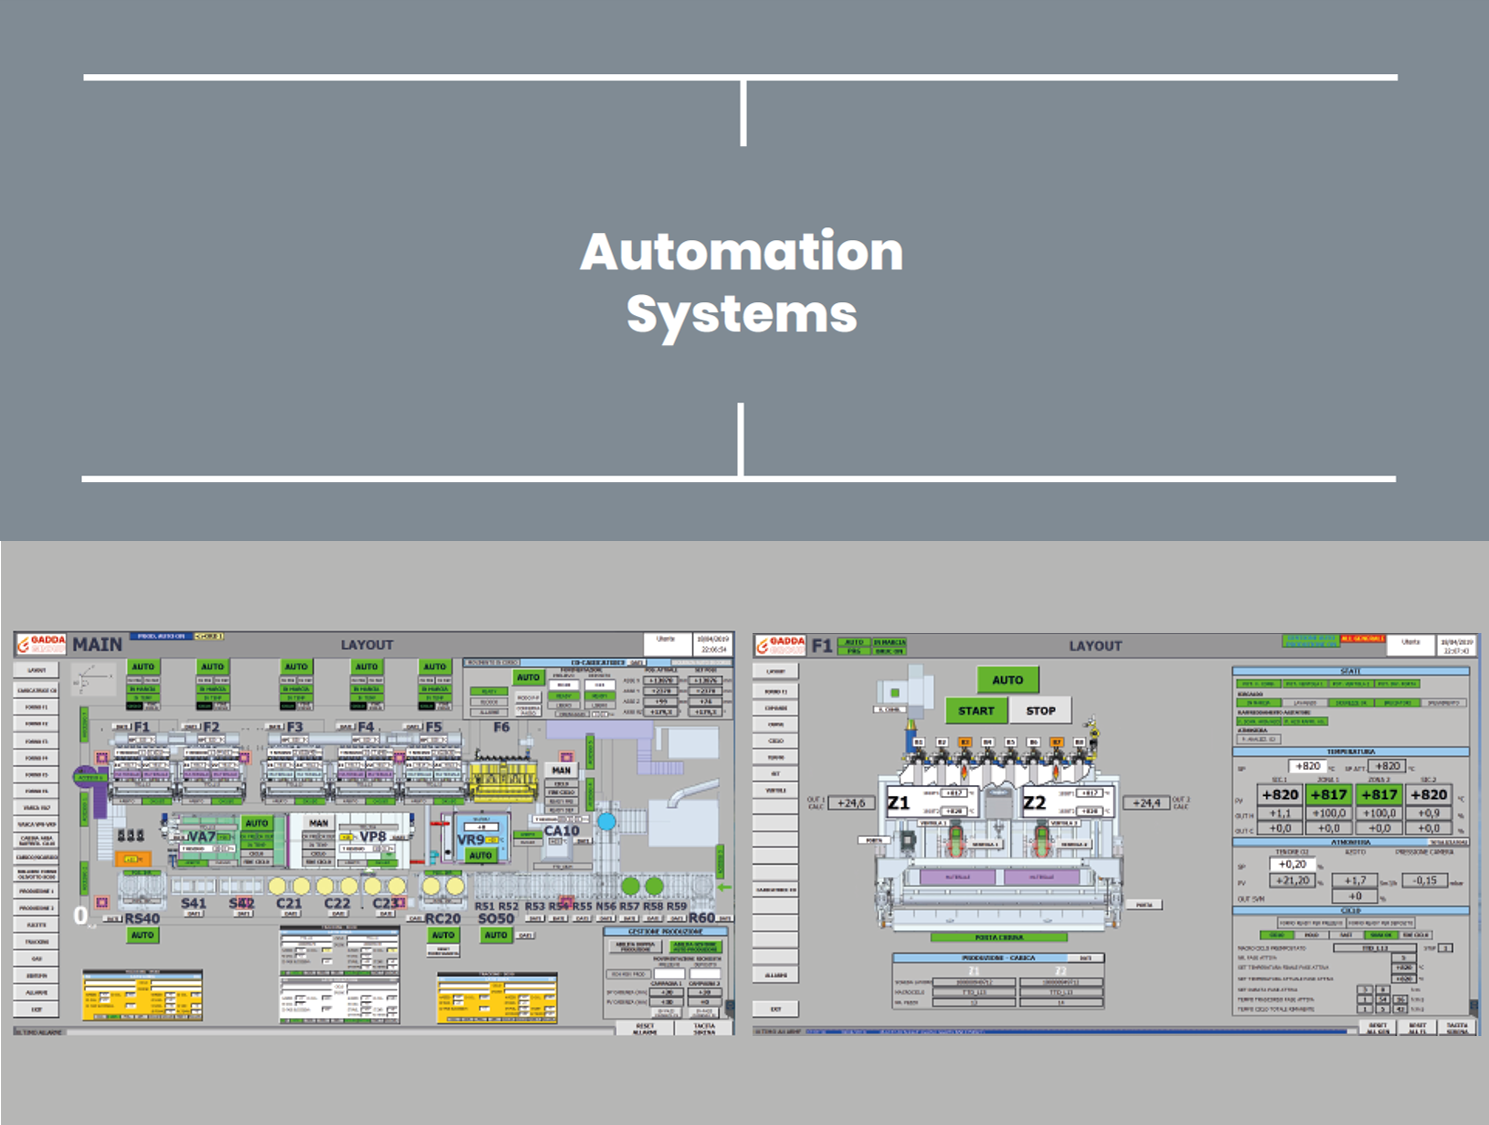Open LAYOUT in the MAIN sidebar
The width and height of the screenshot is (1489, 1125).
(x=37, y=671)
